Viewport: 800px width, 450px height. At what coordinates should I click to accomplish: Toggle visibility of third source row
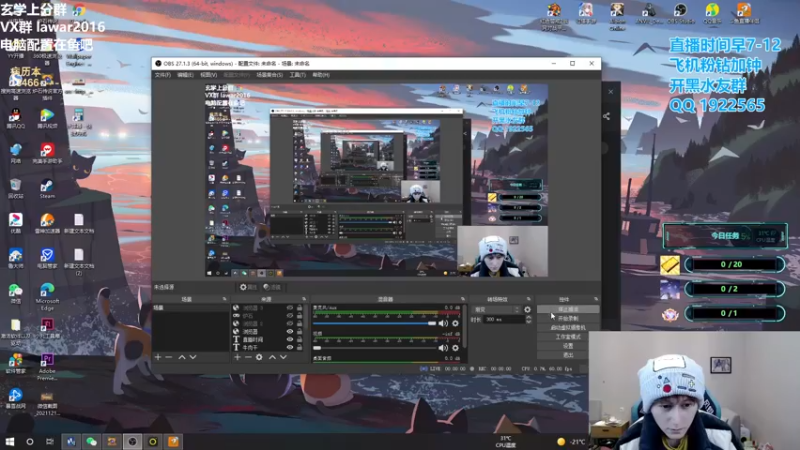coord(290,323)
